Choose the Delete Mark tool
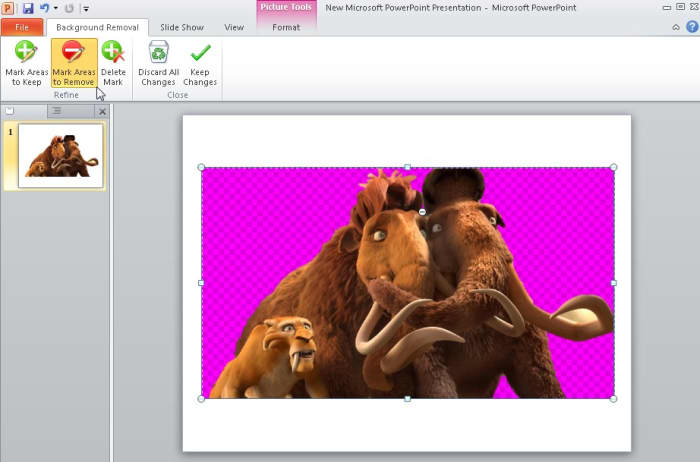 113,63
